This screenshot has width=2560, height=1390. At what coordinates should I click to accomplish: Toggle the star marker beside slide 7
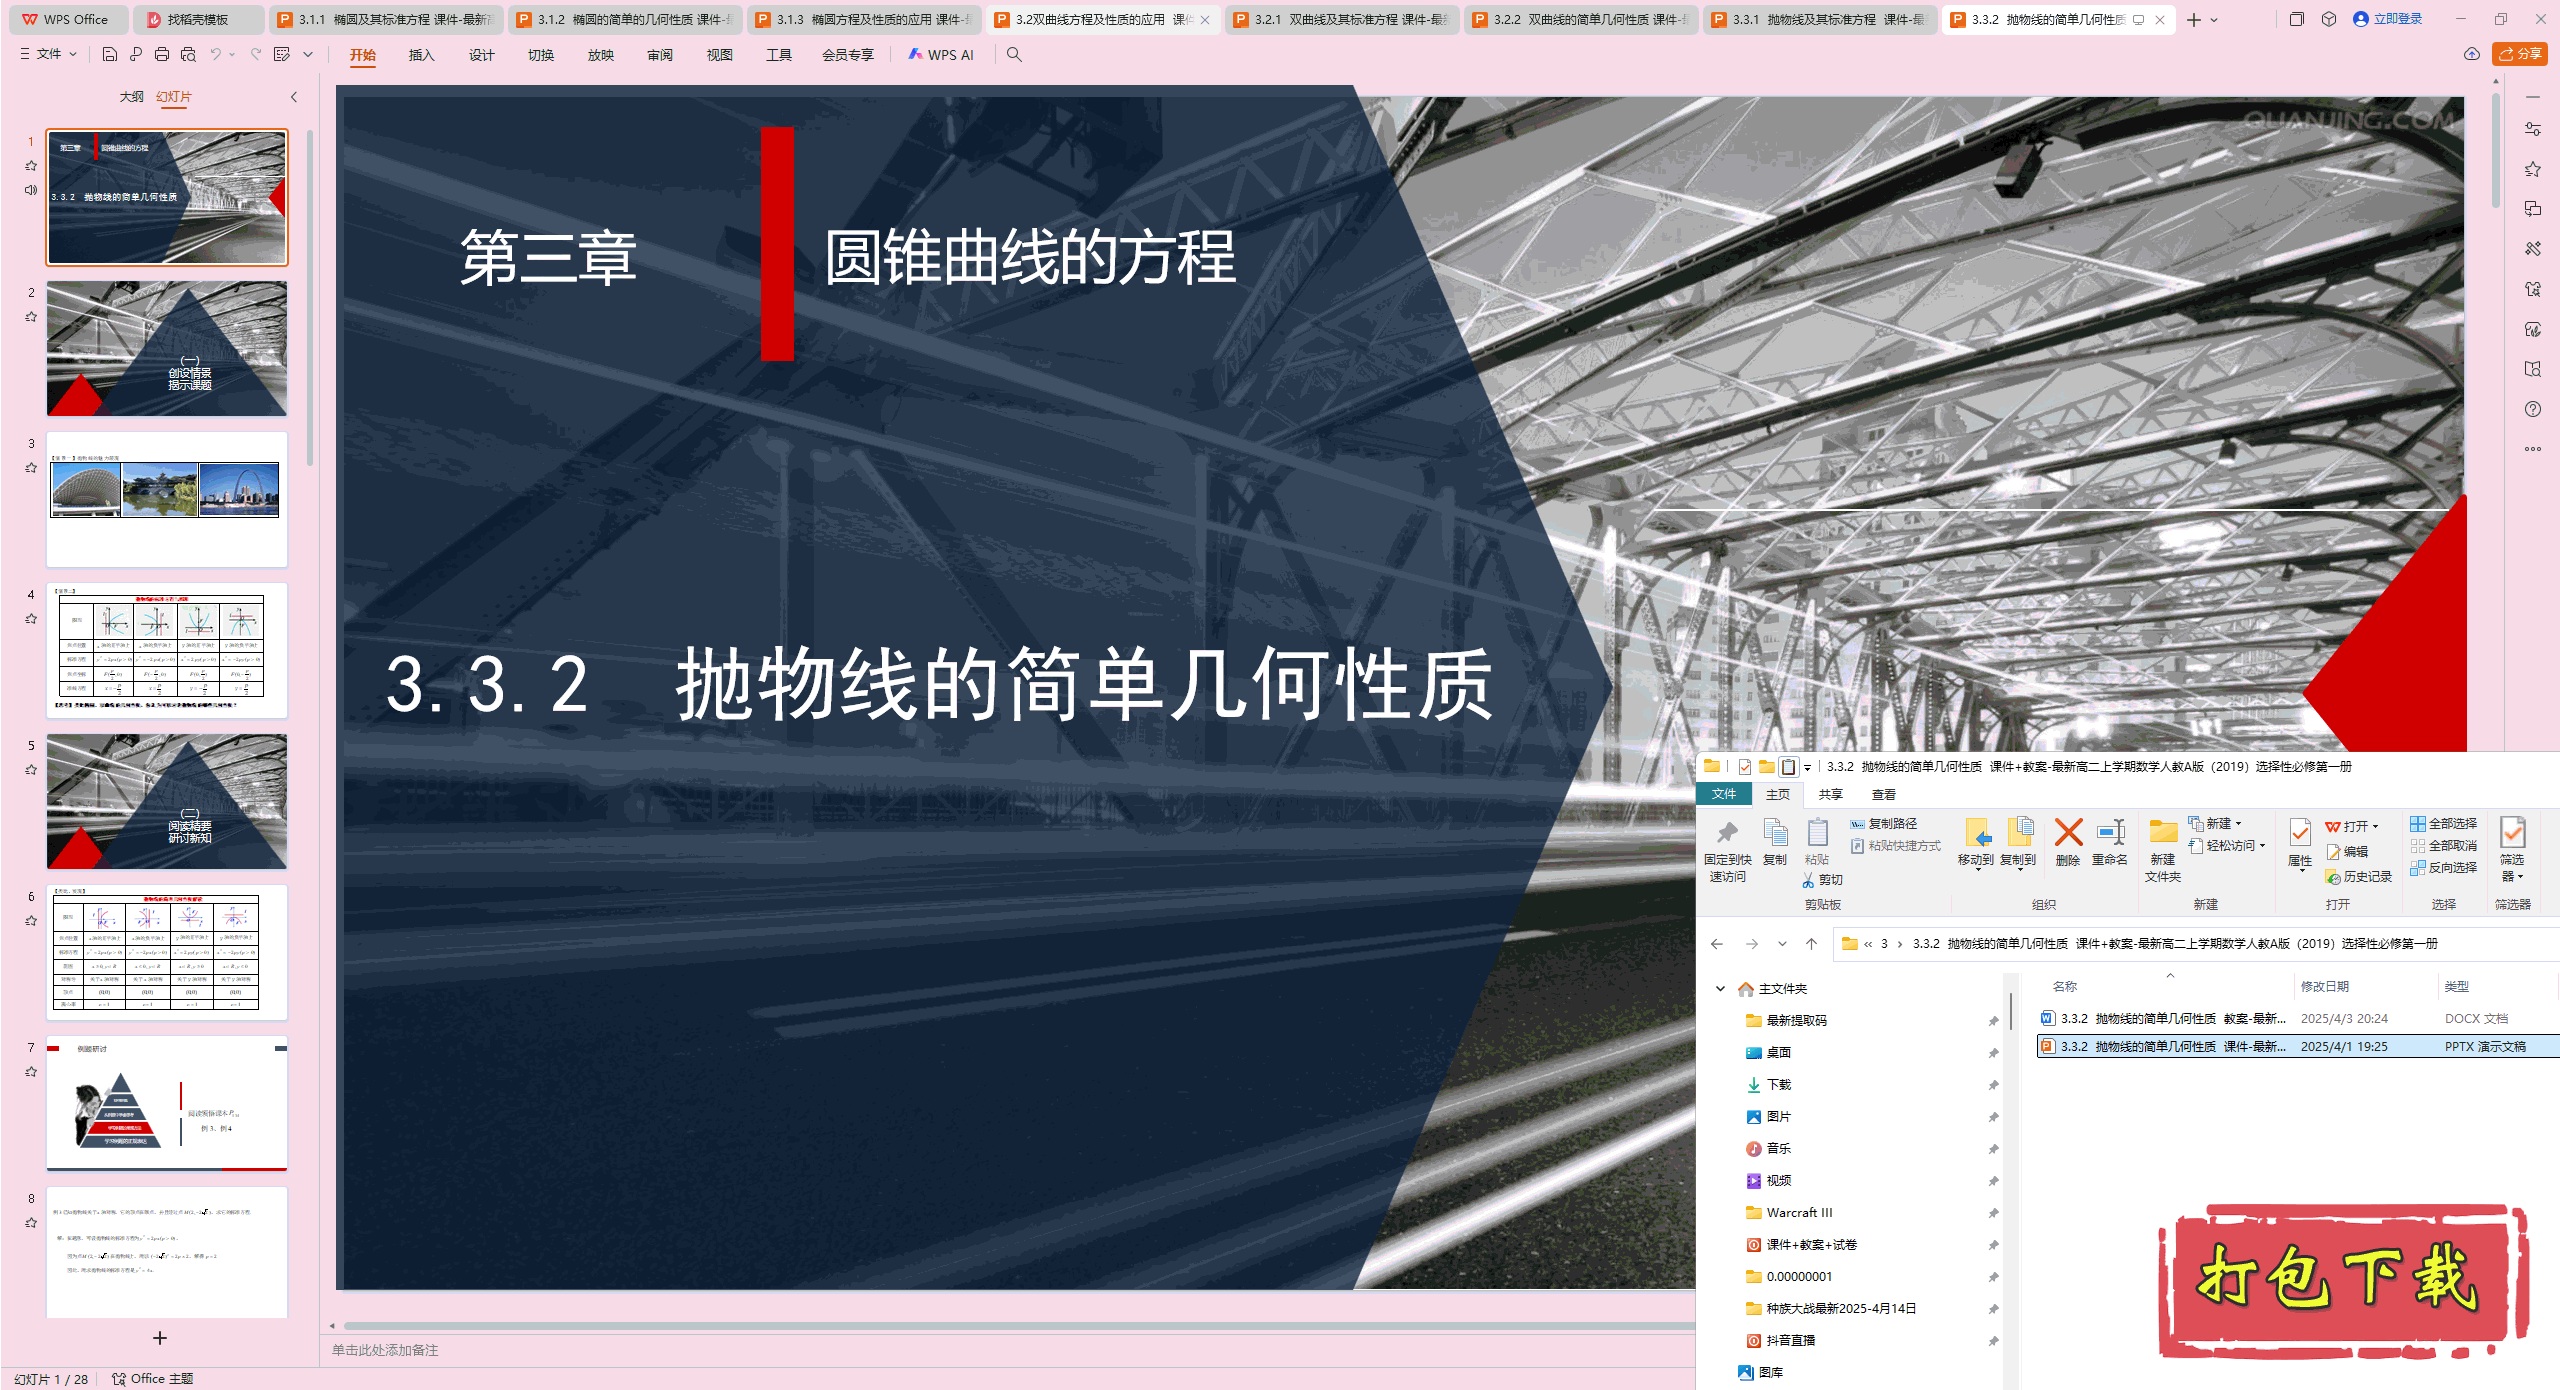(x=31, y=1072)
